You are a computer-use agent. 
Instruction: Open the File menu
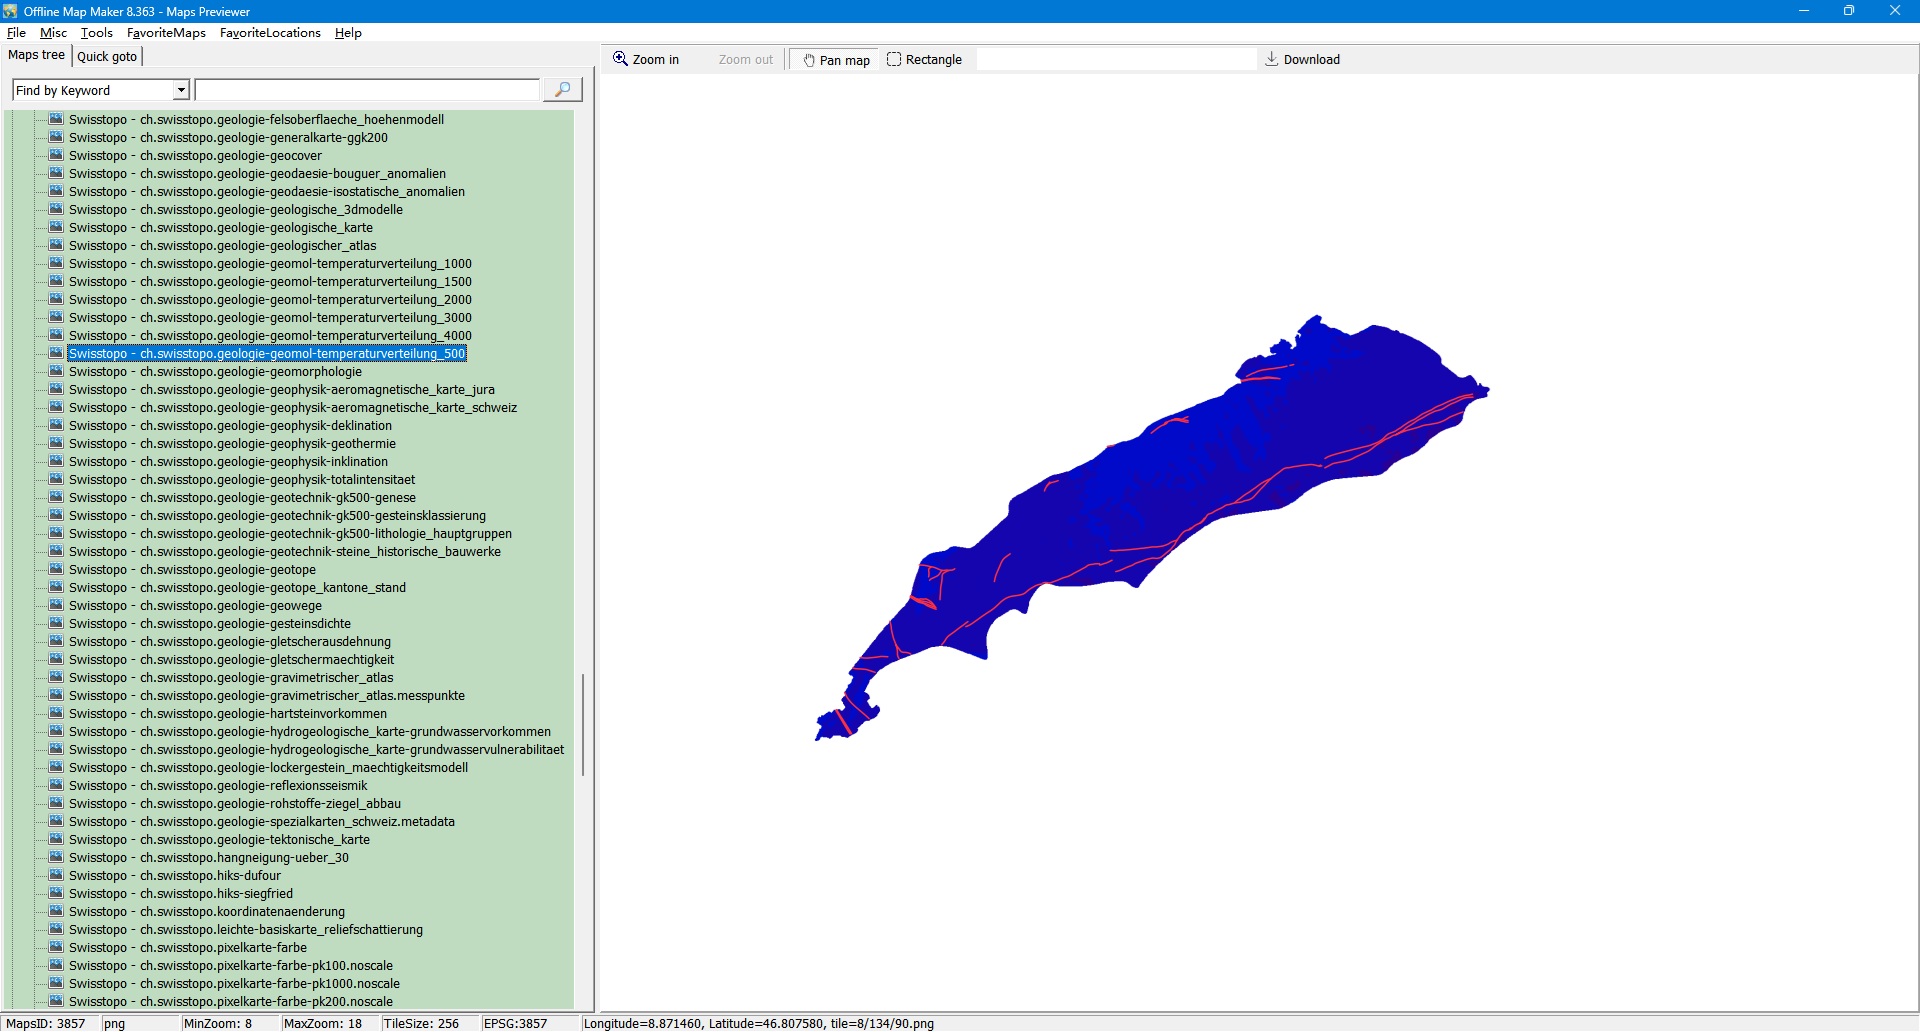16,33
